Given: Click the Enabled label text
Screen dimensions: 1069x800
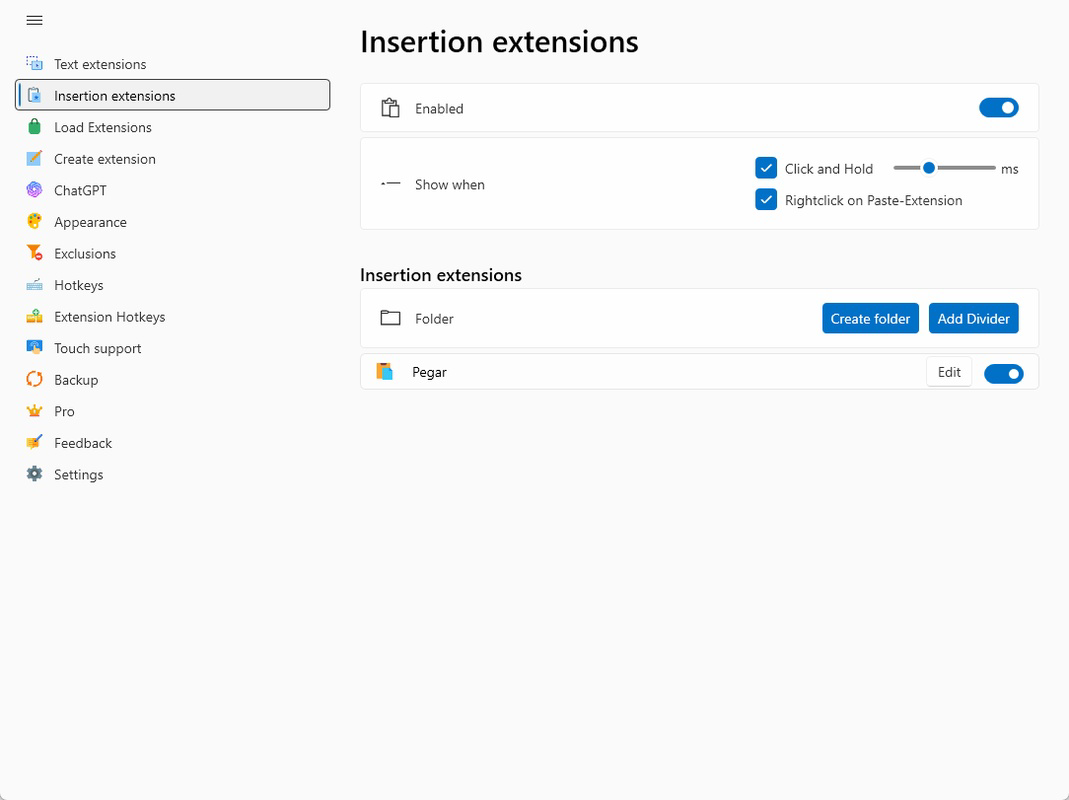Looking at the screenshot, I should 439,108.
